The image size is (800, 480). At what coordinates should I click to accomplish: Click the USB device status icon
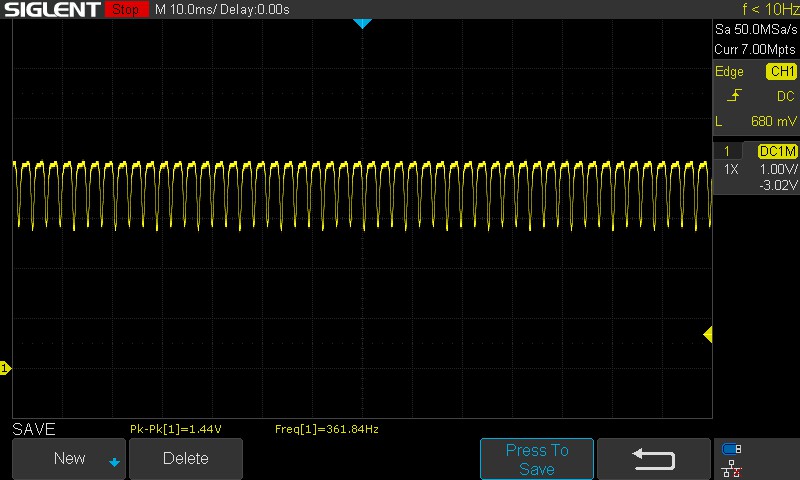coord(732,449)
